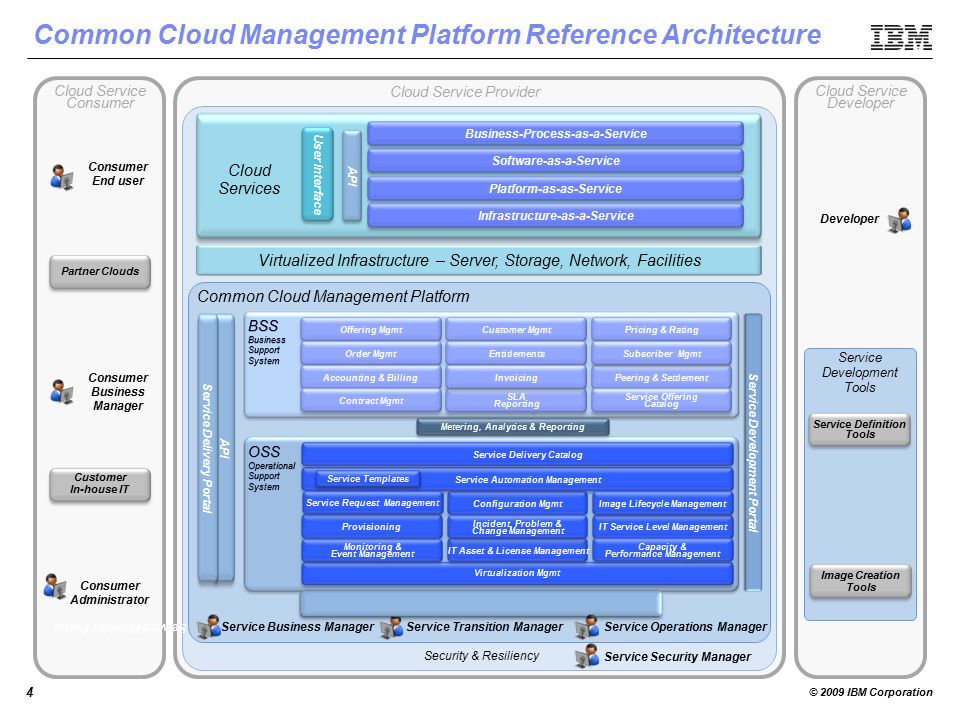Click the Contract Mgmt box
Image resolution: width=960 pixels, height=720 pixels.
[x=371, y=400]
